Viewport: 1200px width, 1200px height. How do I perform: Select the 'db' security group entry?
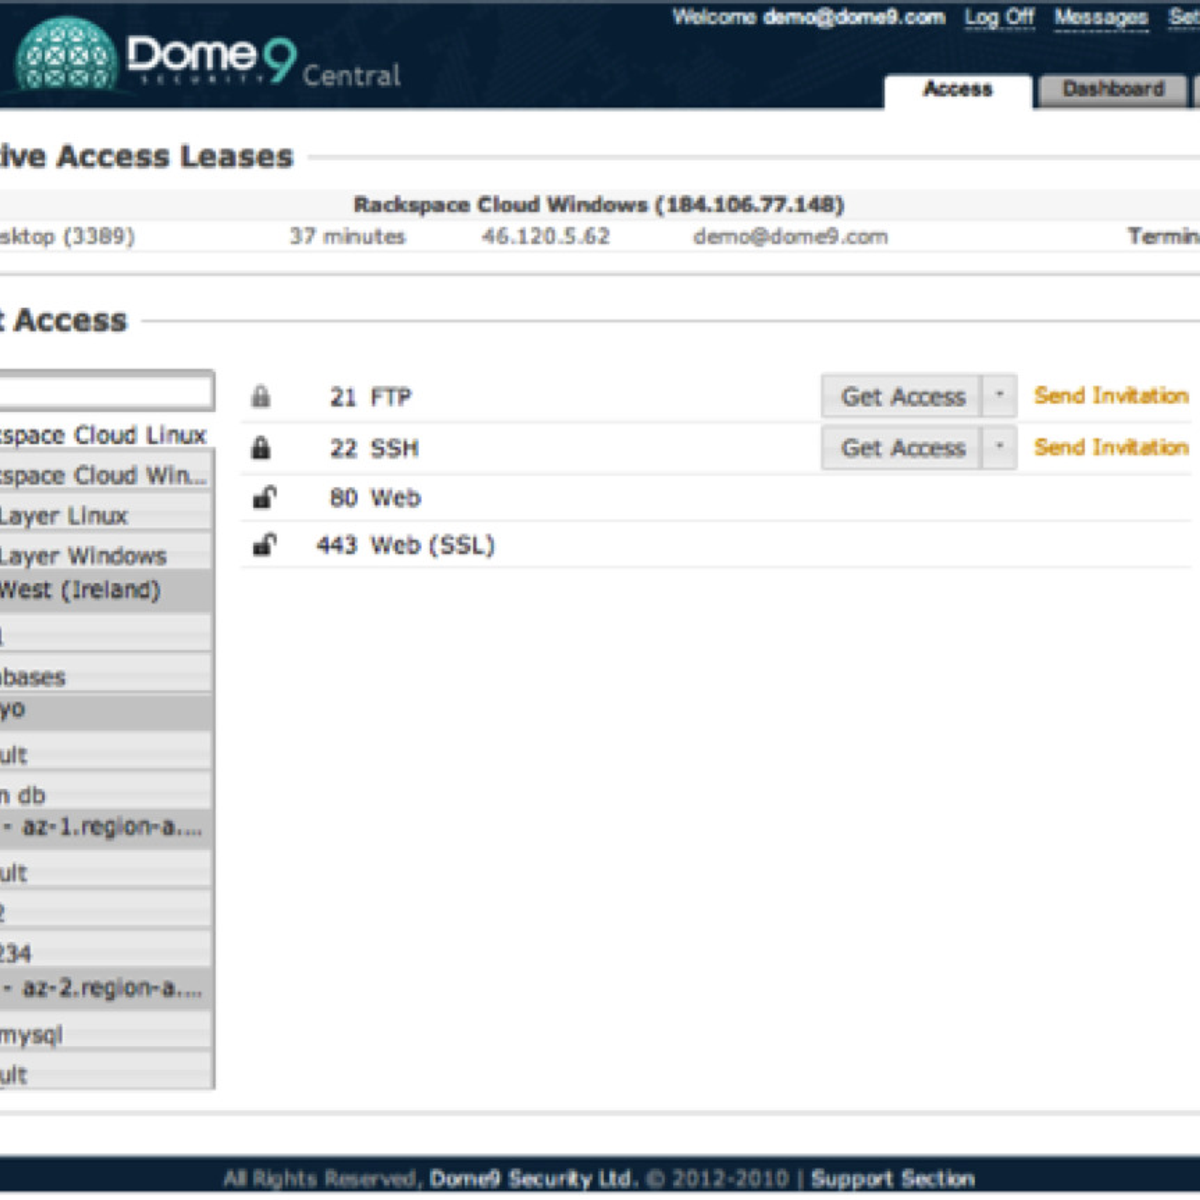105,795
